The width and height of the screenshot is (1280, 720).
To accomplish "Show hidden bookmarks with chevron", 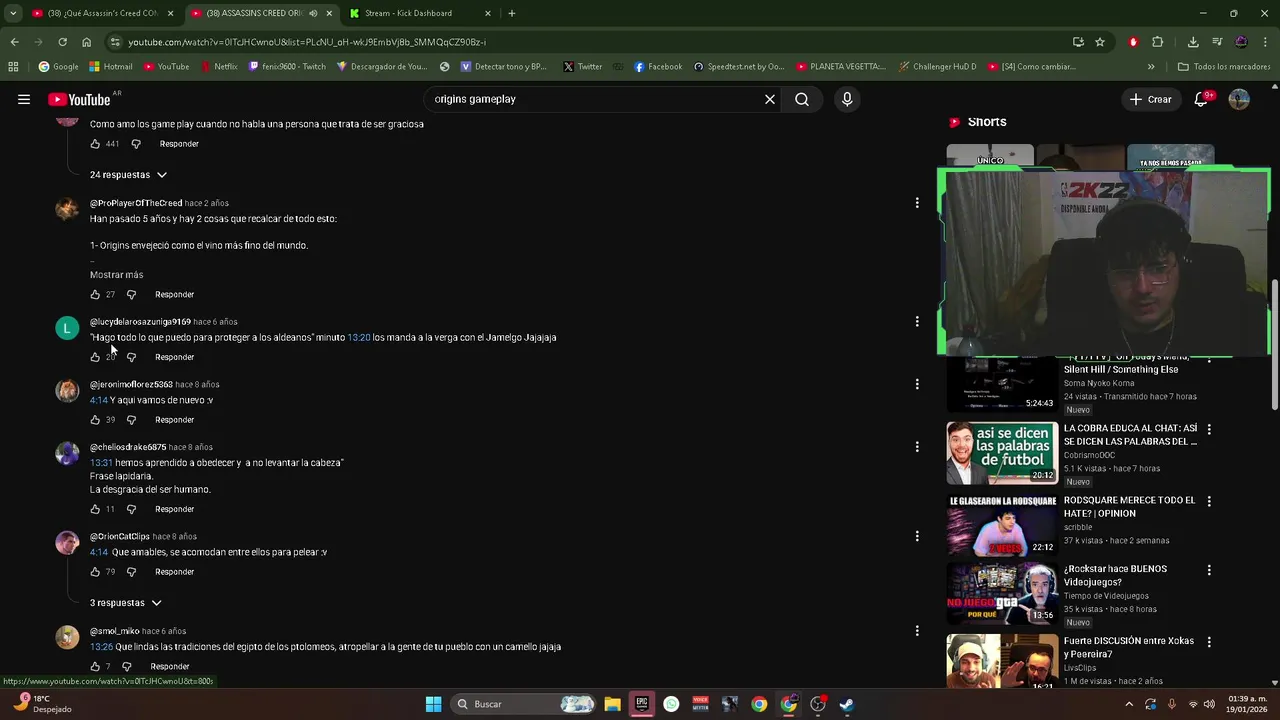I will pyautogui.click(x=1151, y=67).
